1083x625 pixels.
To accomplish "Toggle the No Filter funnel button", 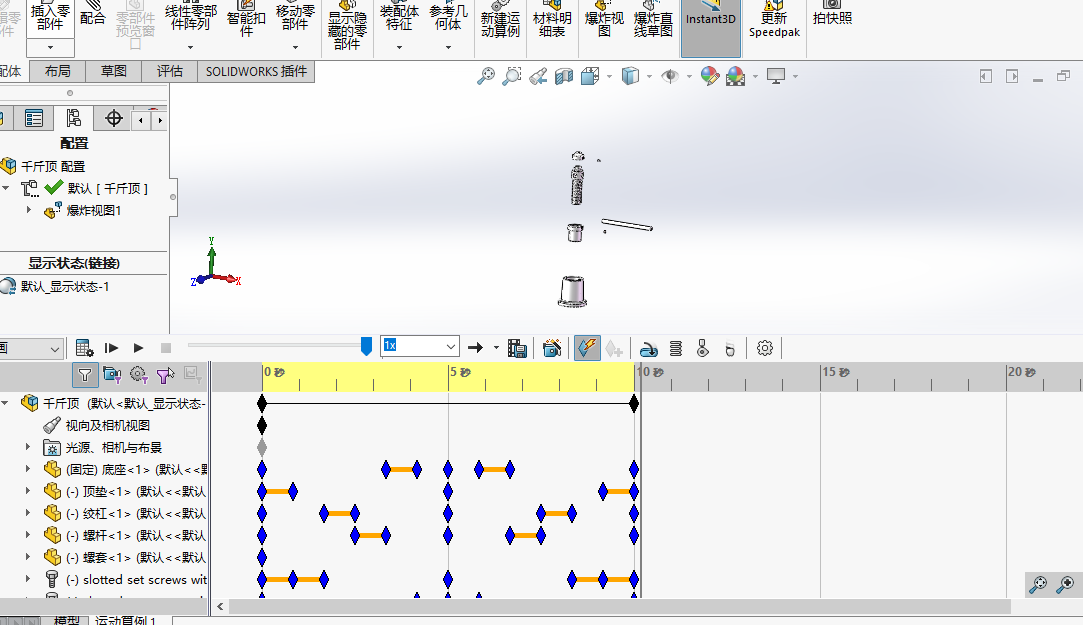I will 84,375.
